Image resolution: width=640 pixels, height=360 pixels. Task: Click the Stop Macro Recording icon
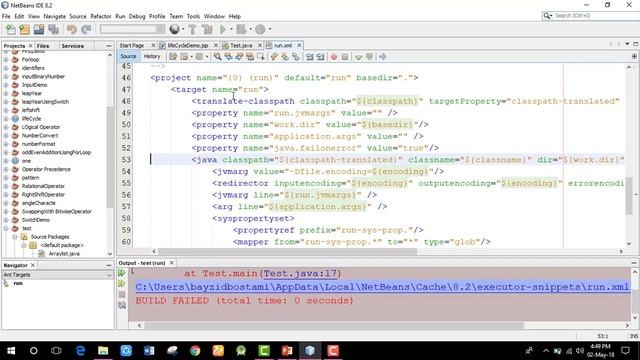tap(345, 57)
